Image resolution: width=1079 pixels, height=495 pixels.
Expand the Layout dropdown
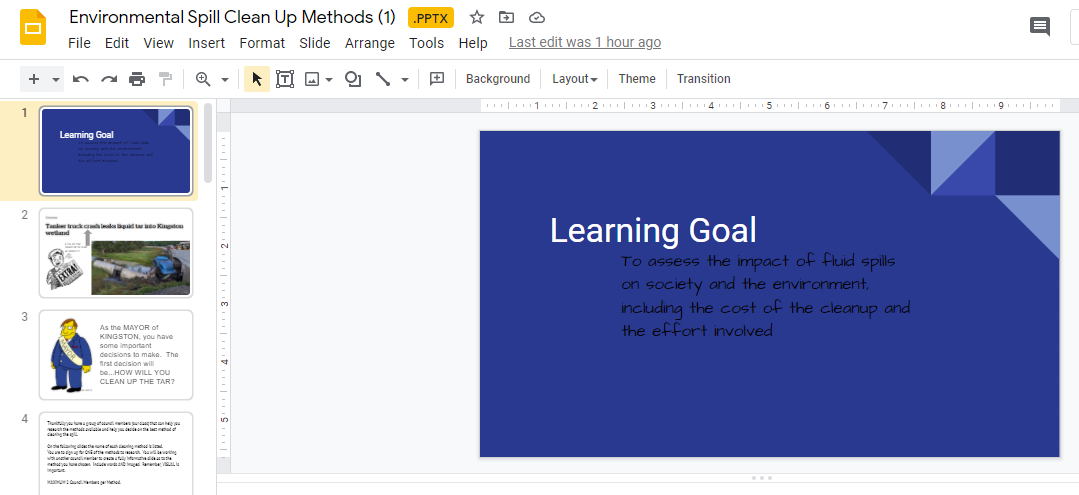point(574,79)
